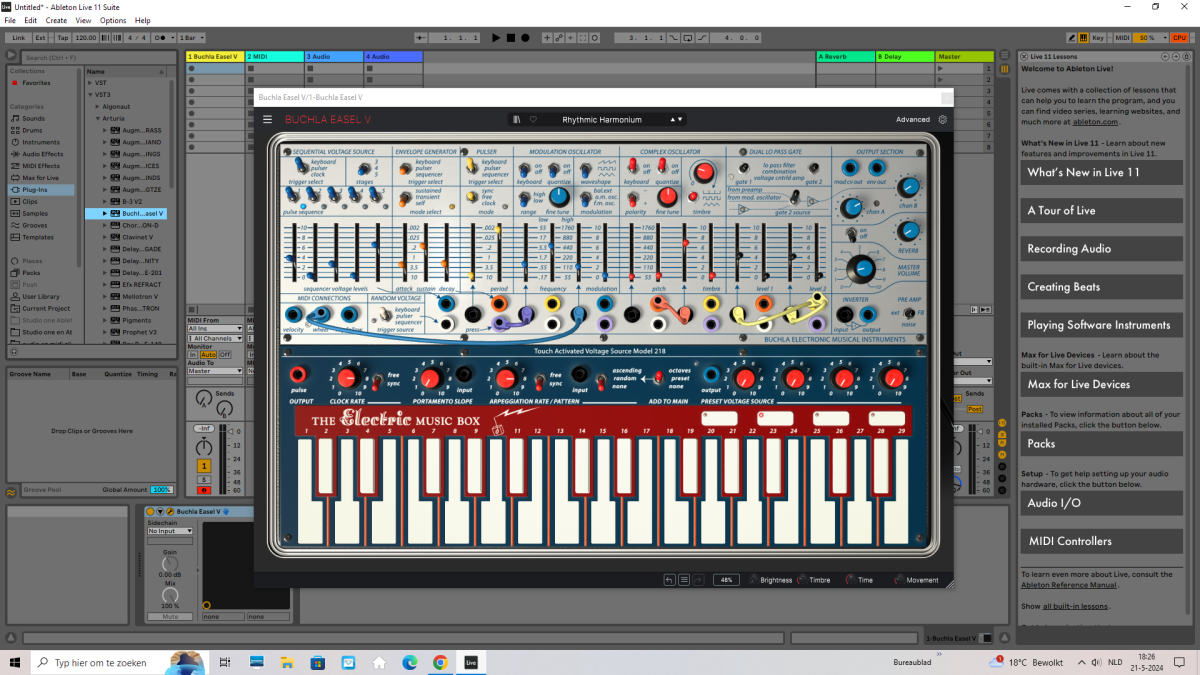Open Drums category in browser
This screenshot has height=675, width=1200.
[33, 130]
